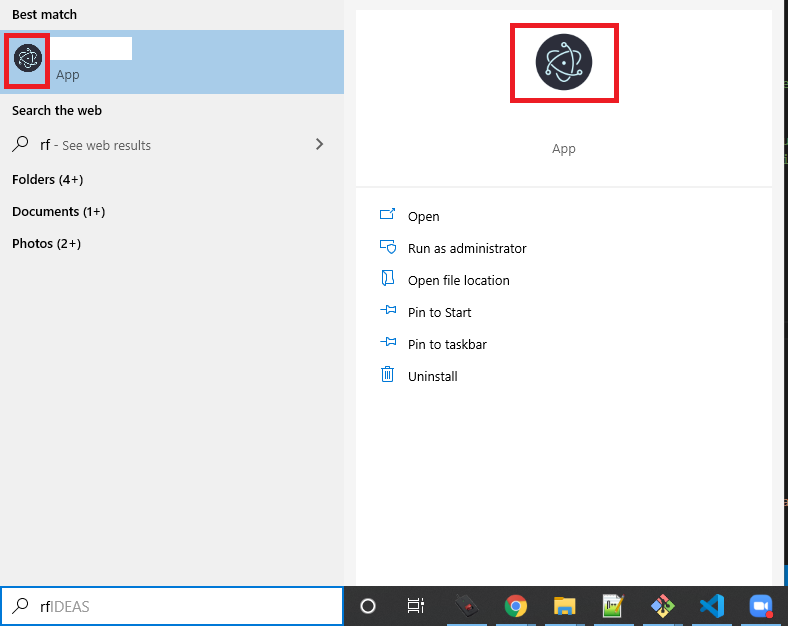Click the taskbar search input field
Image resolution: width=788 pixels, height=626 pixels.
172,606
